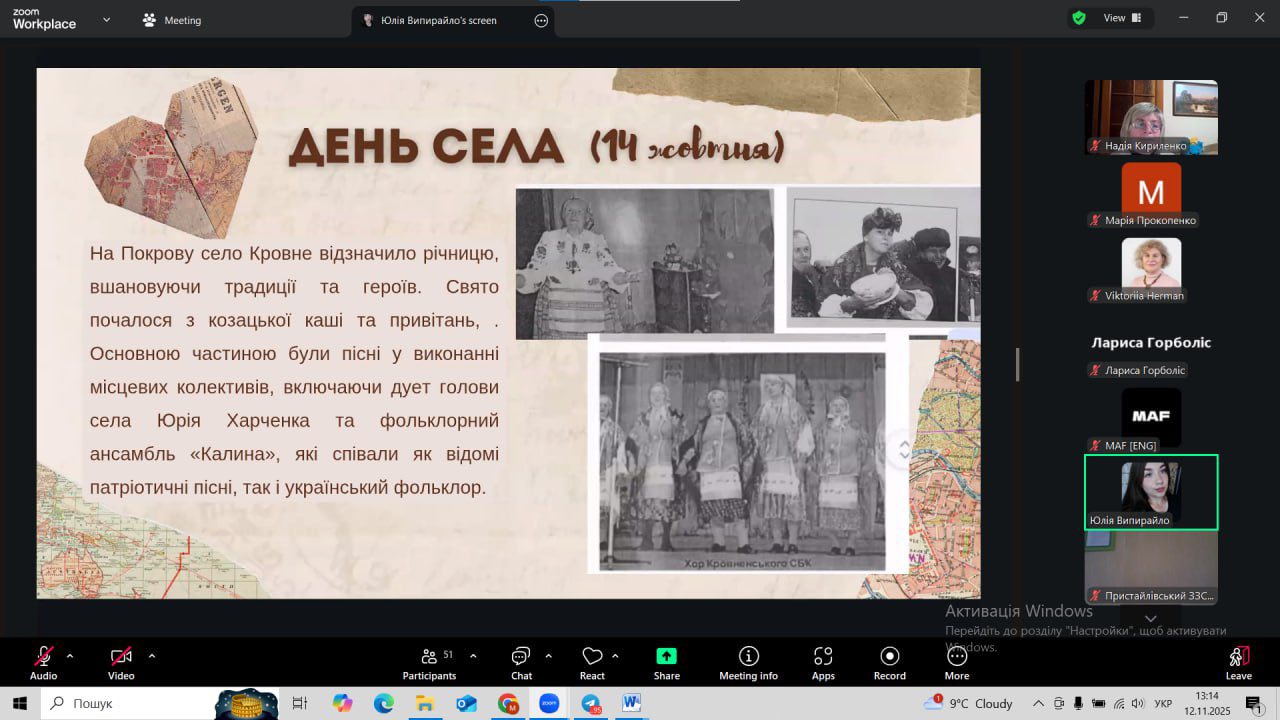Image resolution: width=1280 pixels, height=720 pixels.
Task: Click the green Share screen icon
Action: 666,657
